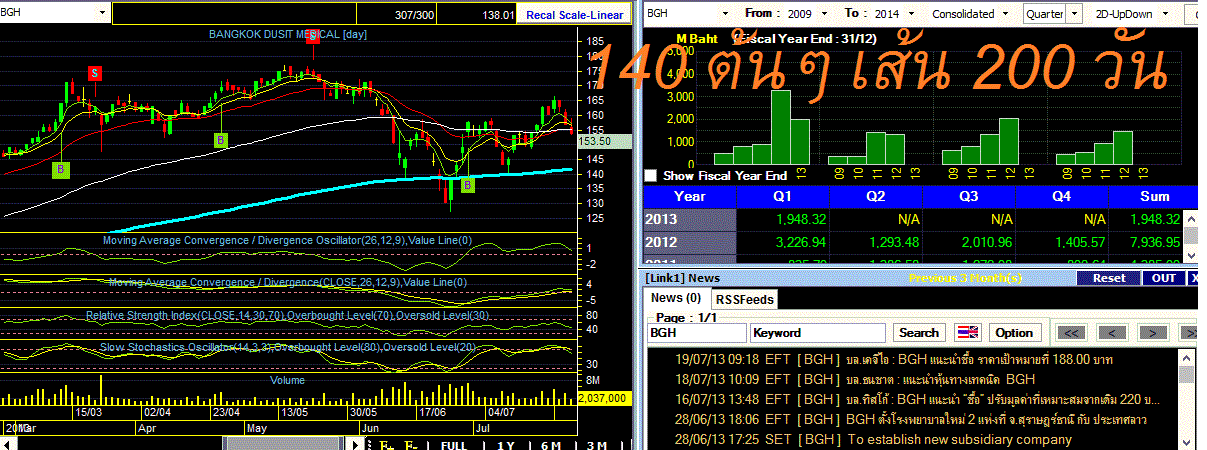Set chart range to 3M
The height and width of the screenshot is (450, 1207).
click(x=597, y=444)
